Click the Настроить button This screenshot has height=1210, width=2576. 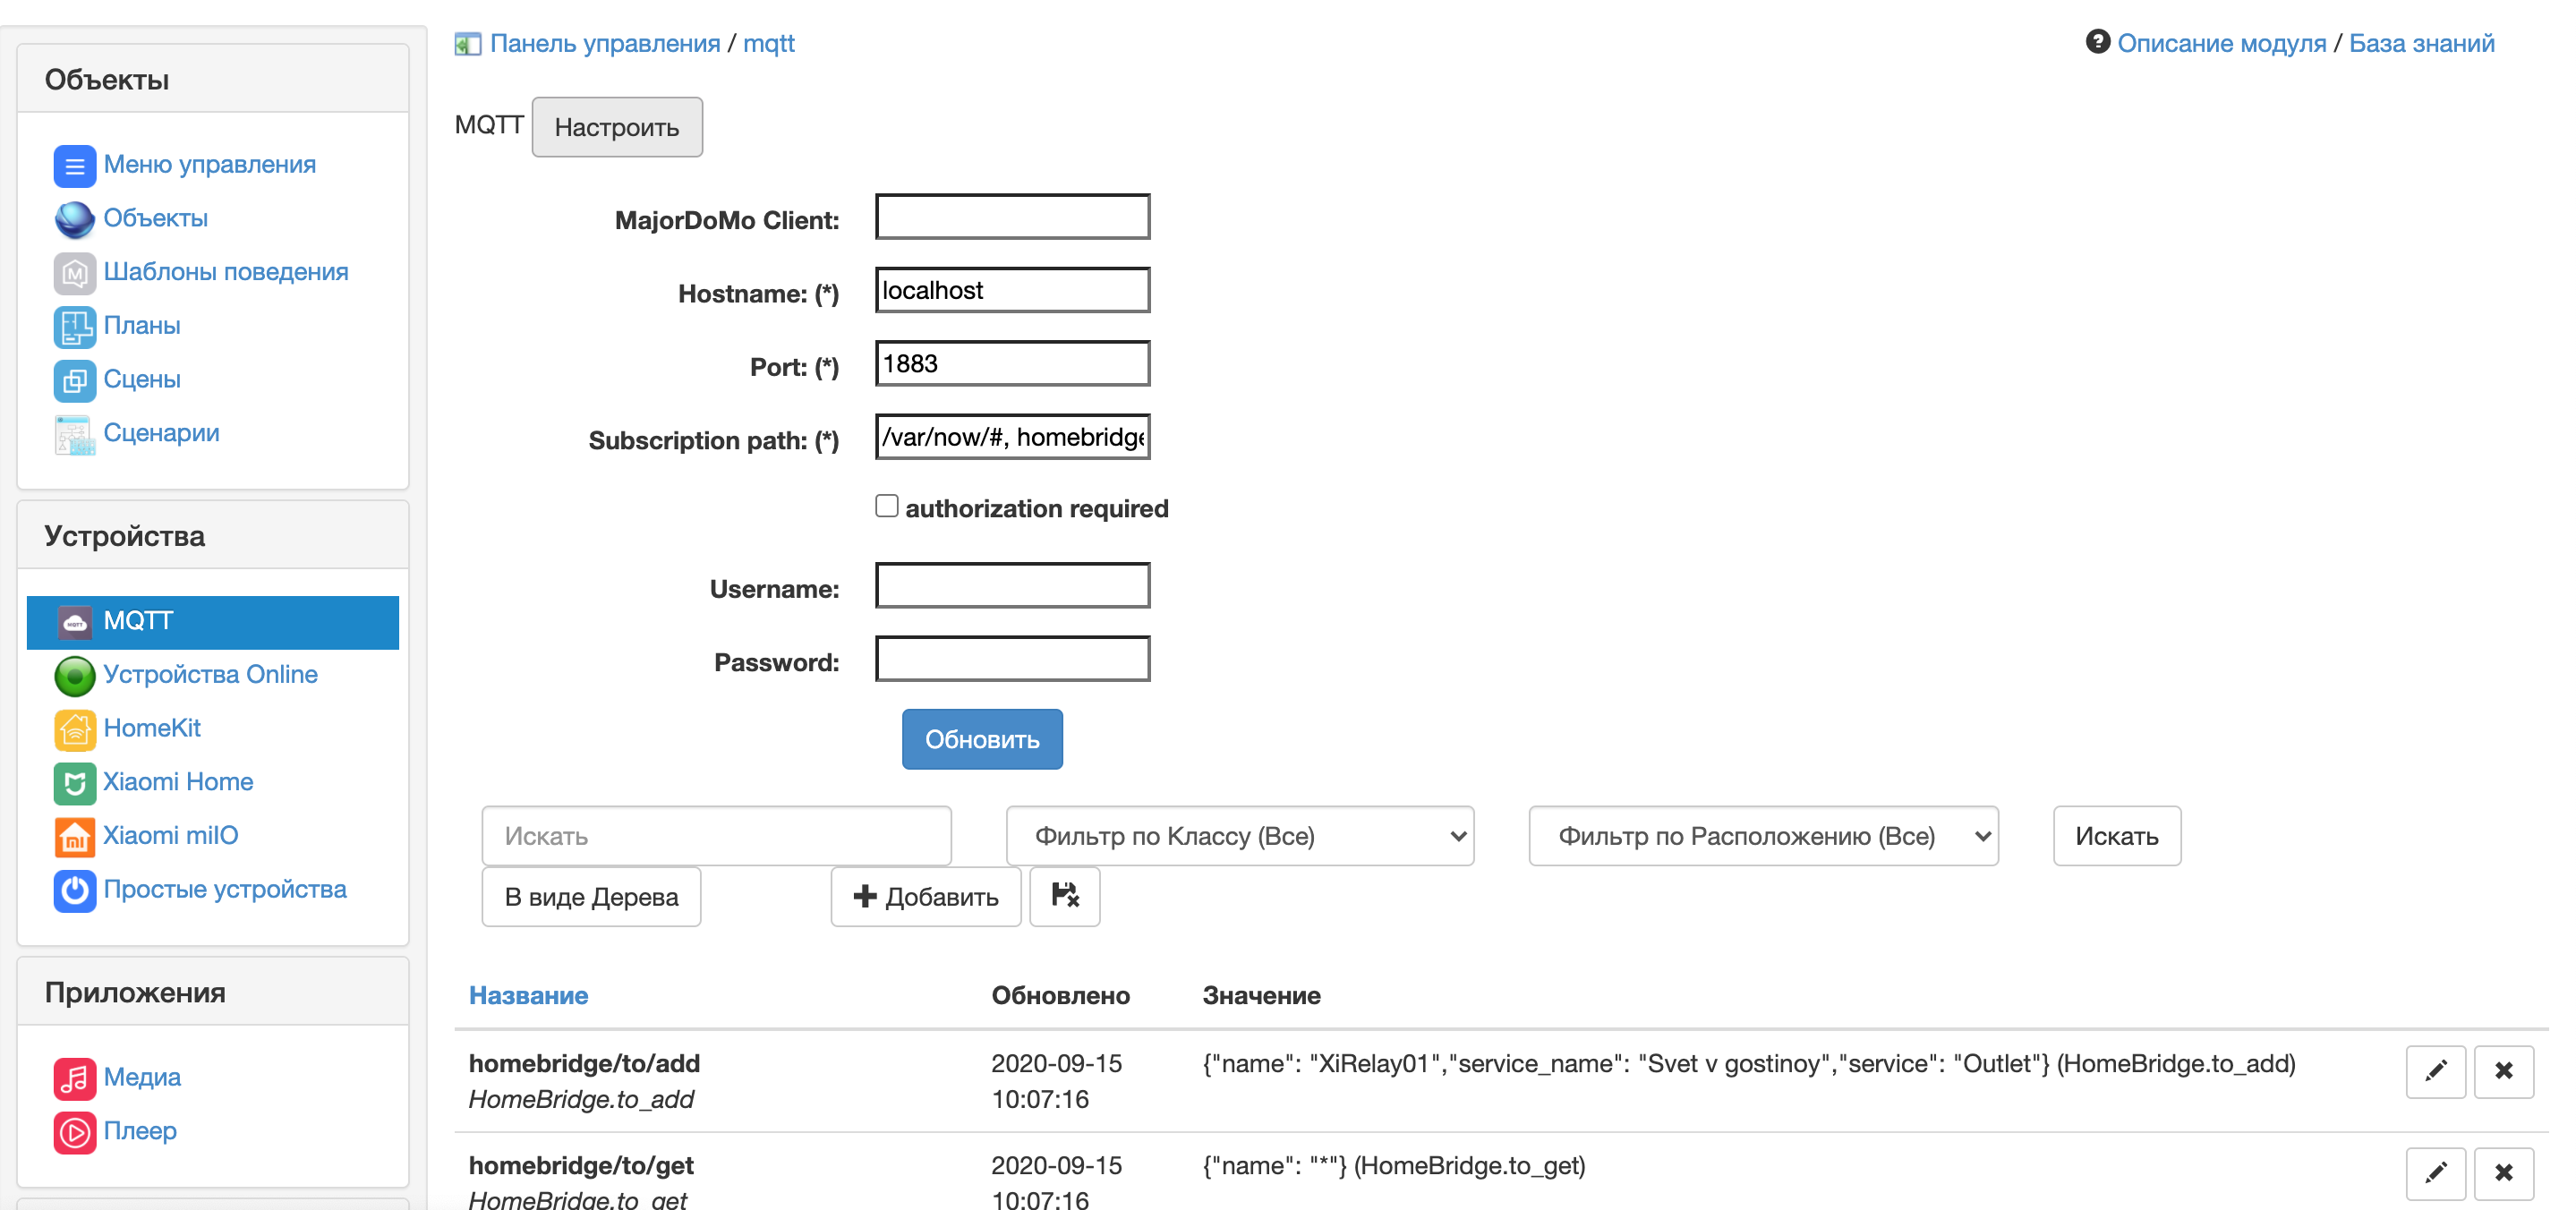[x=616, y=127]
